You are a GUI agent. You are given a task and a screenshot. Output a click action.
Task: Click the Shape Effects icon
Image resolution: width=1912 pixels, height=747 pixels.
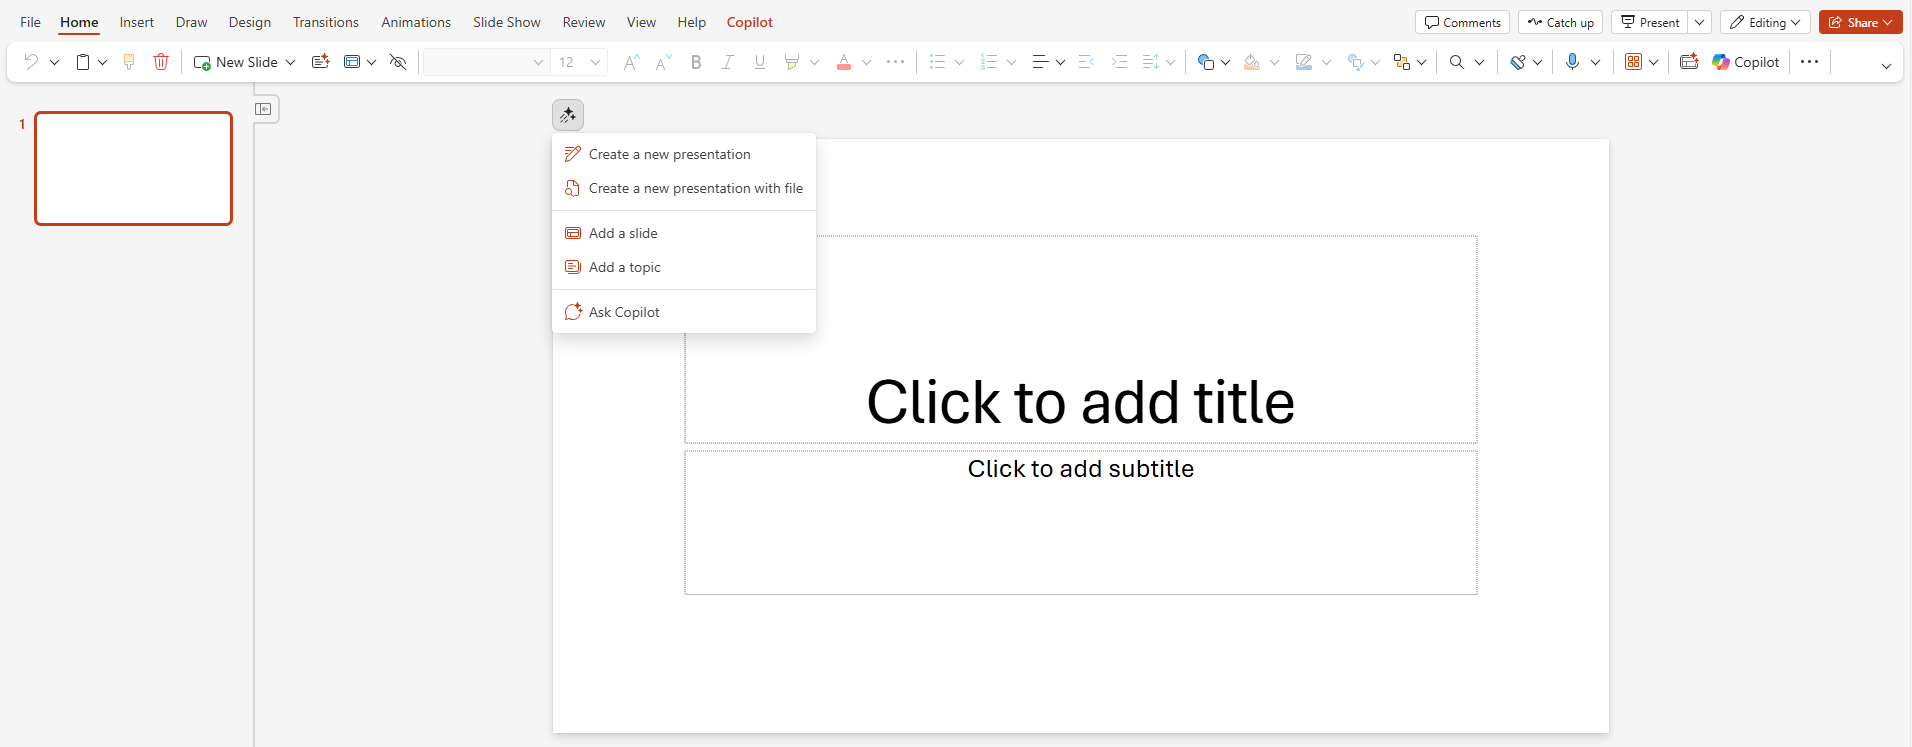click(x=1355, y=62)
